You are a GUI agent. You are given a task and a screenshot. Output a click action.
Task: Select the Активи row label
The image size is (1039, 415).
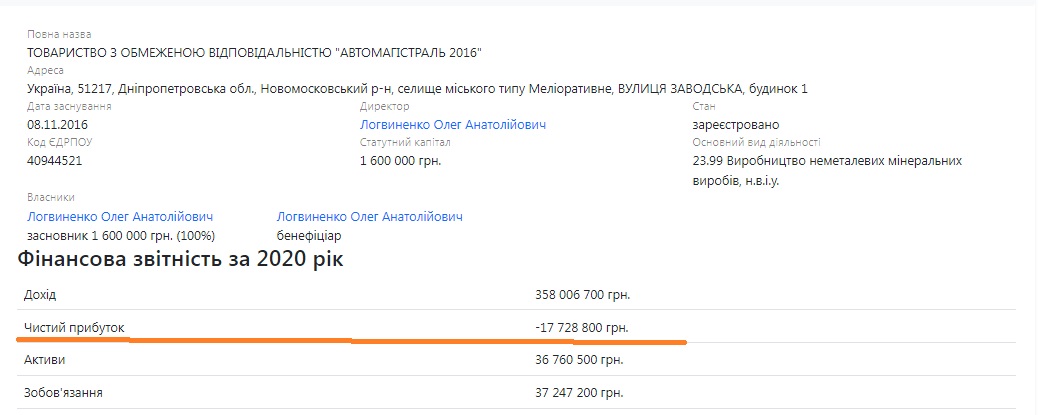coord(46,360)
